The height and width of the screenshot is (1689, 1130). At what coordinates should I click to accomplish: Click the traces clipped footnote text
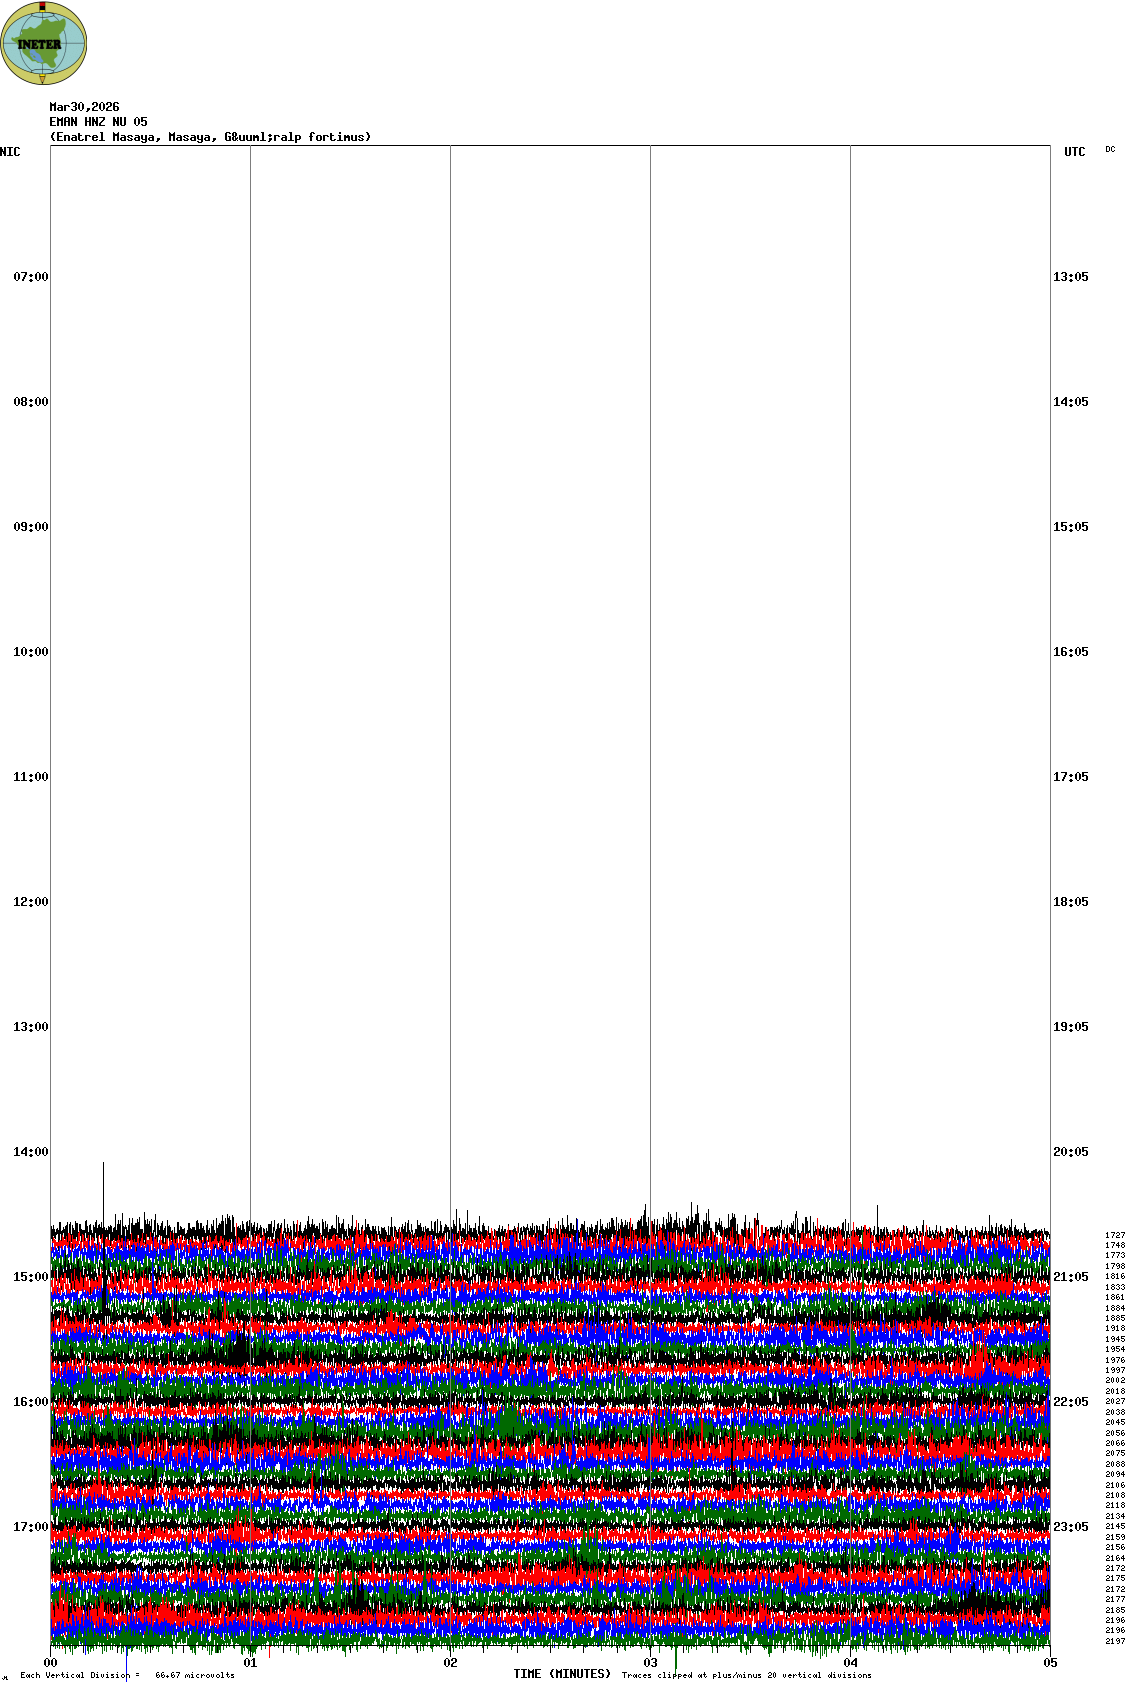746,1675
